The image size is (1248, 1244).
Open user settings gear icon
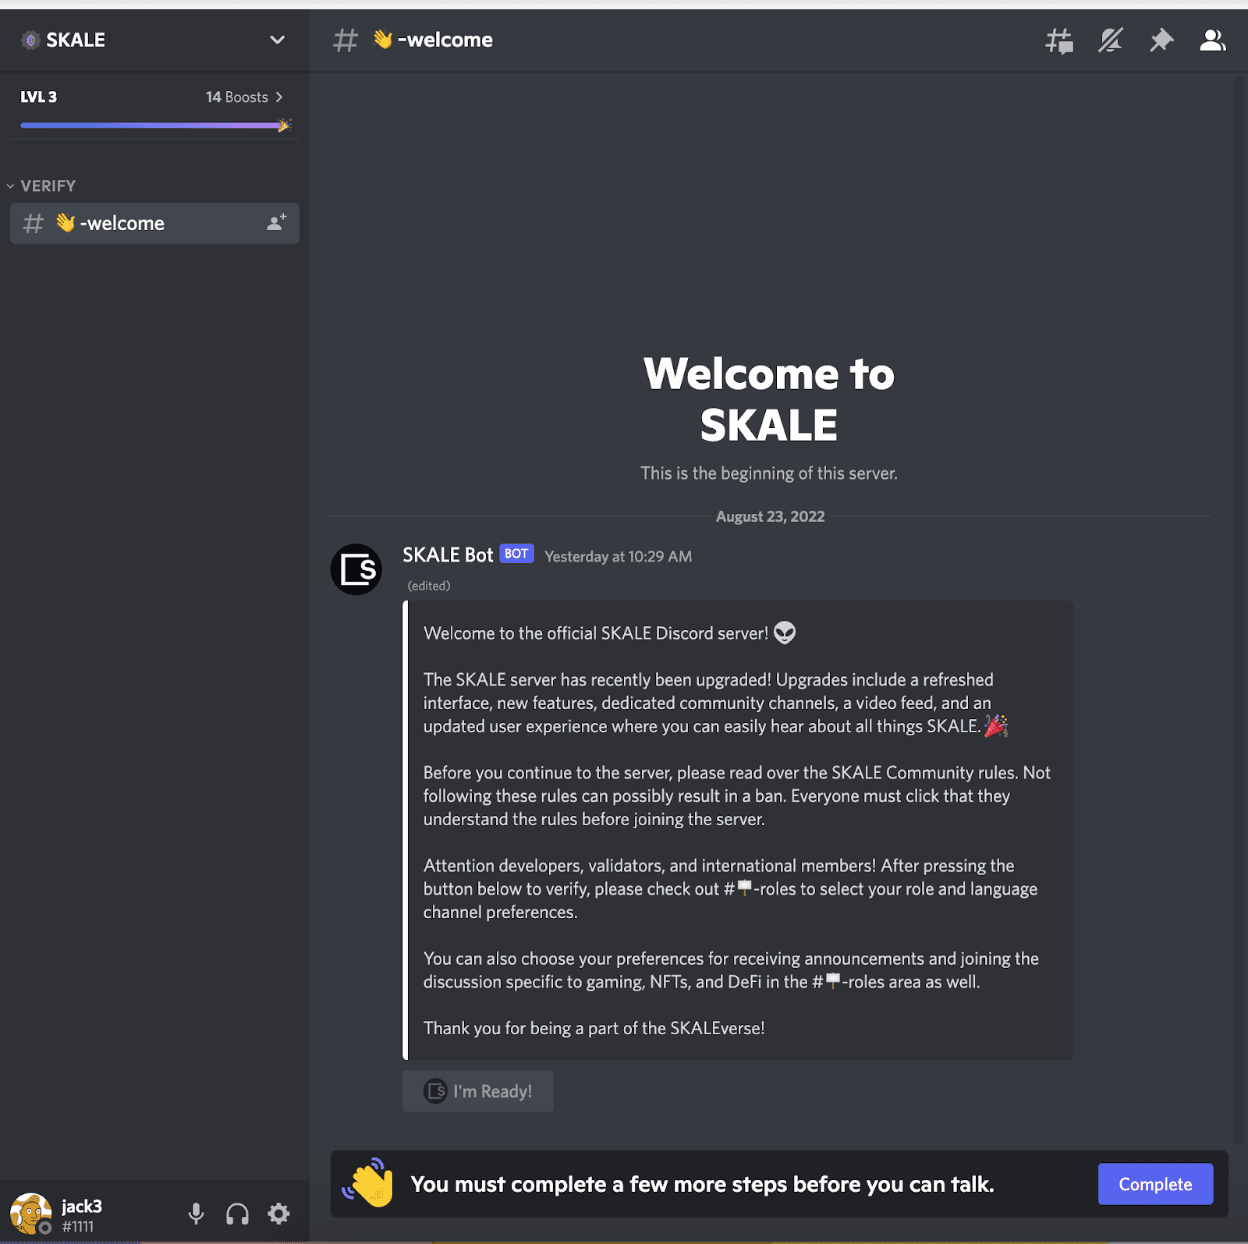tap(279, 1214)
